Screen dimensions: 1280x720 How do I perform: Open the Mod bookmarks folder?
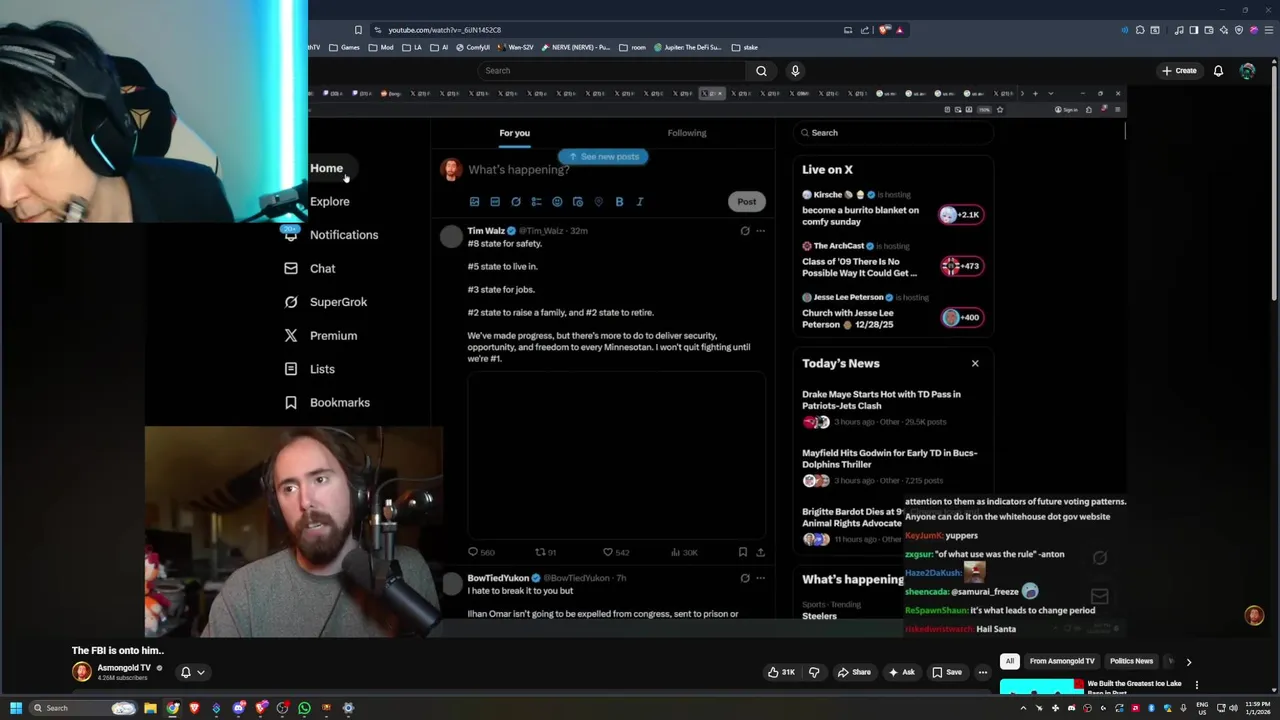[381, 47]
